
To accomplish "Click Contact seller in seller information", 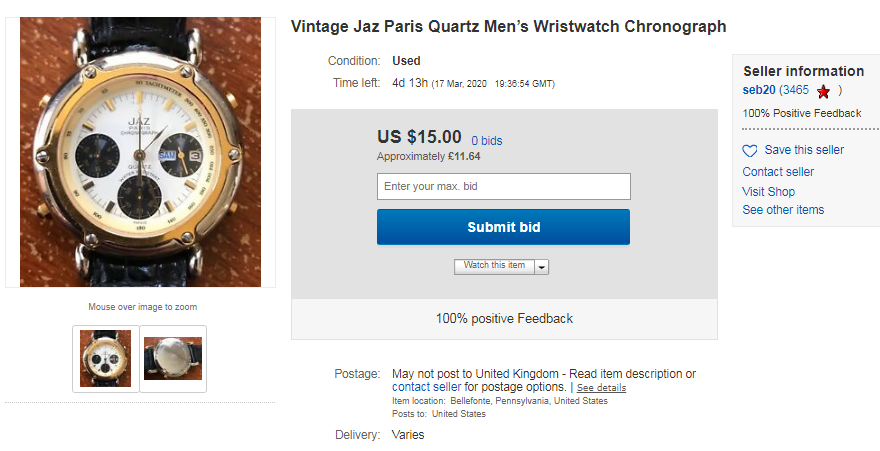I will (x=778, y=172).
